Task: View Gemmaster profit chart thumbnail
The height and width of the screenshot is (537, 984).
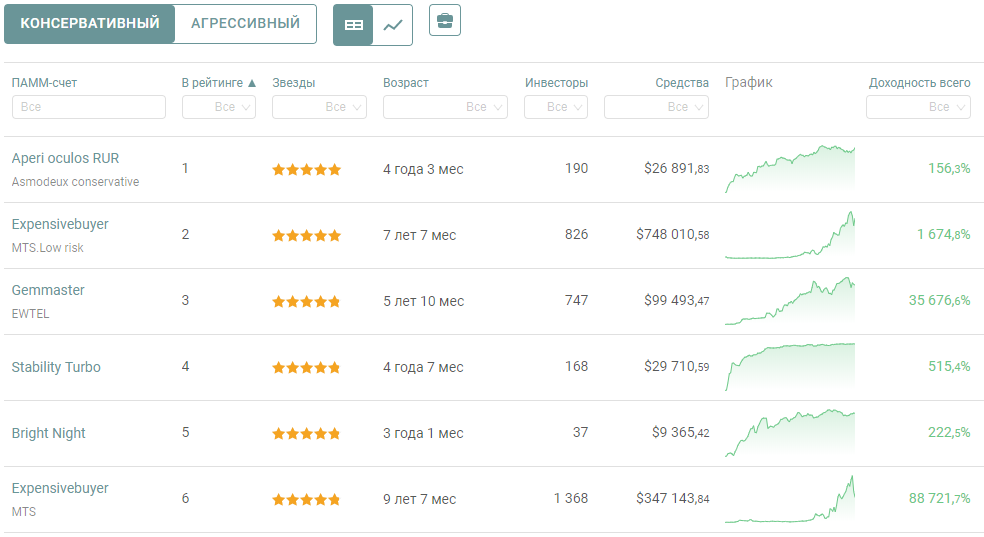Action: tap(790, 300)
